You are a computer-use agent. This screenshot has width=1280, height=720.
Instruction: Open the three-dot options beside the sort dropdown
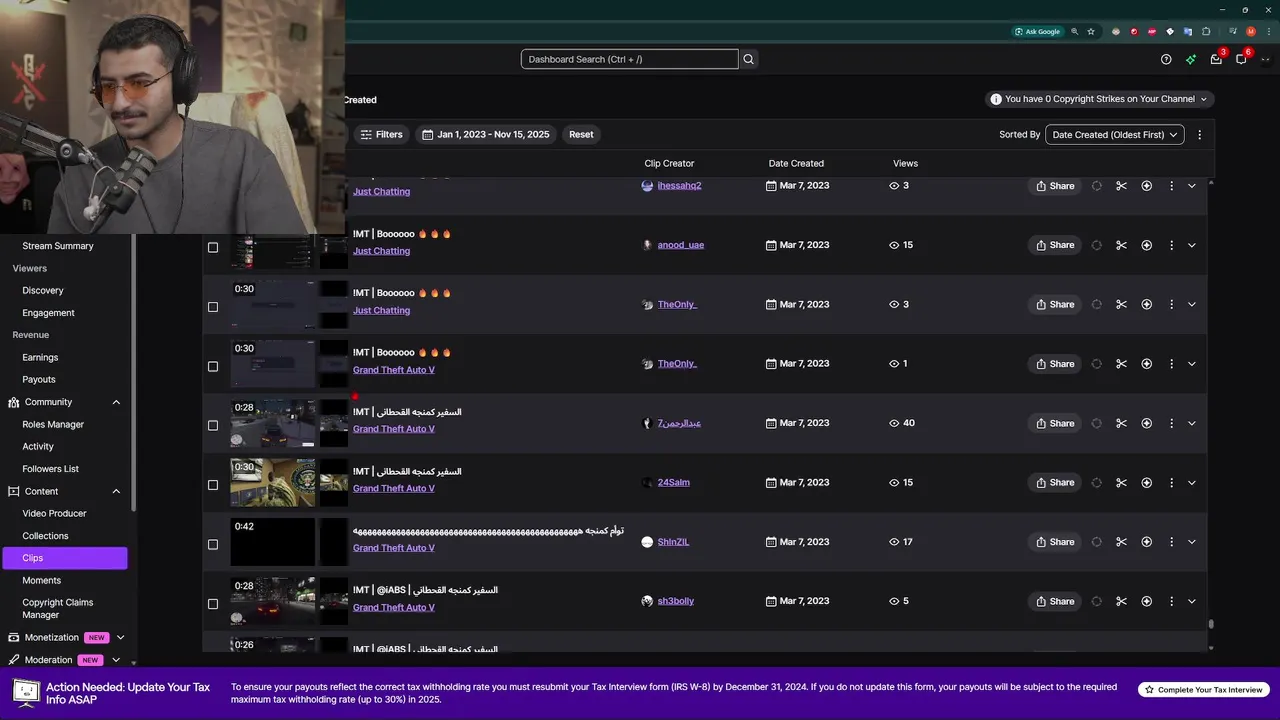[1200, 134]
